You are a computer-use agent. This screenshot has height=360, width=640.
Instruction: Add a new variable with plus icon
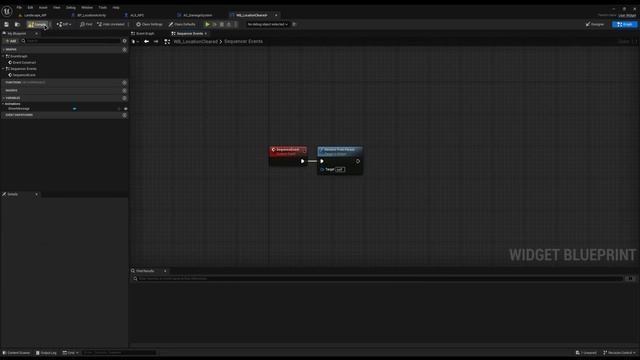(124, 98)
